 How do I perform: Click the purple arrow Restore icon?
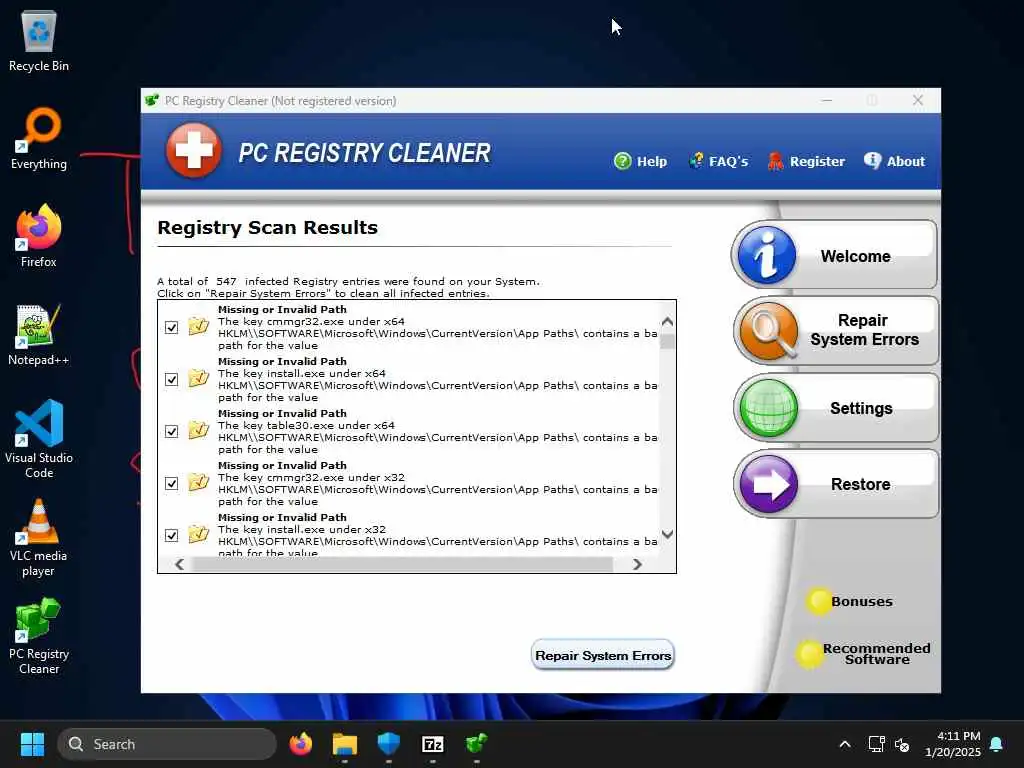click(769, 485)
